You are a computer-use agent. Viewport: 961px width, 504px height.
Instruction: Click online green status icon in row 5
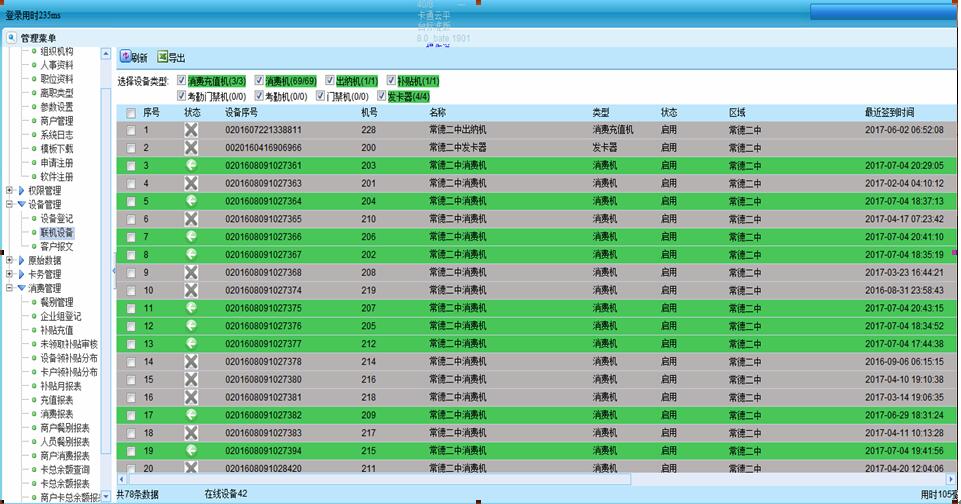point(191,200)
